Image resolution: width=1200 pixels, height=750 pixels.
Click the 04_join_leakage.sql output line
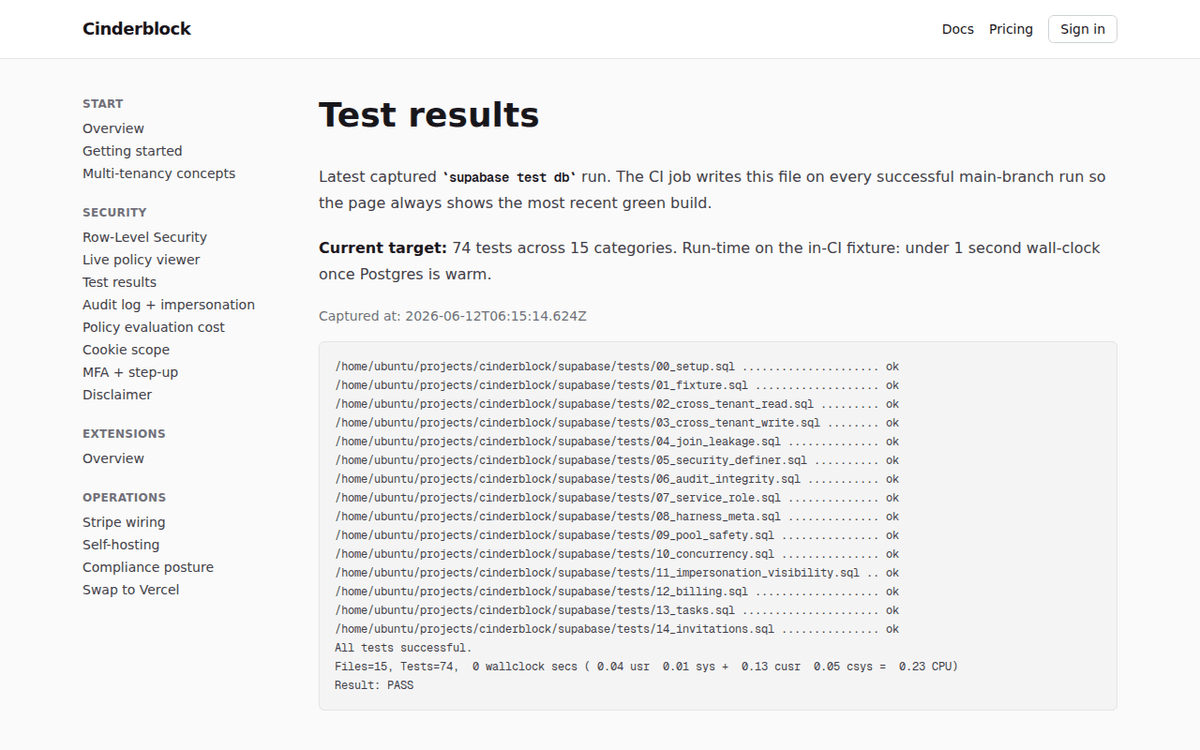click(x=617, y=442)
